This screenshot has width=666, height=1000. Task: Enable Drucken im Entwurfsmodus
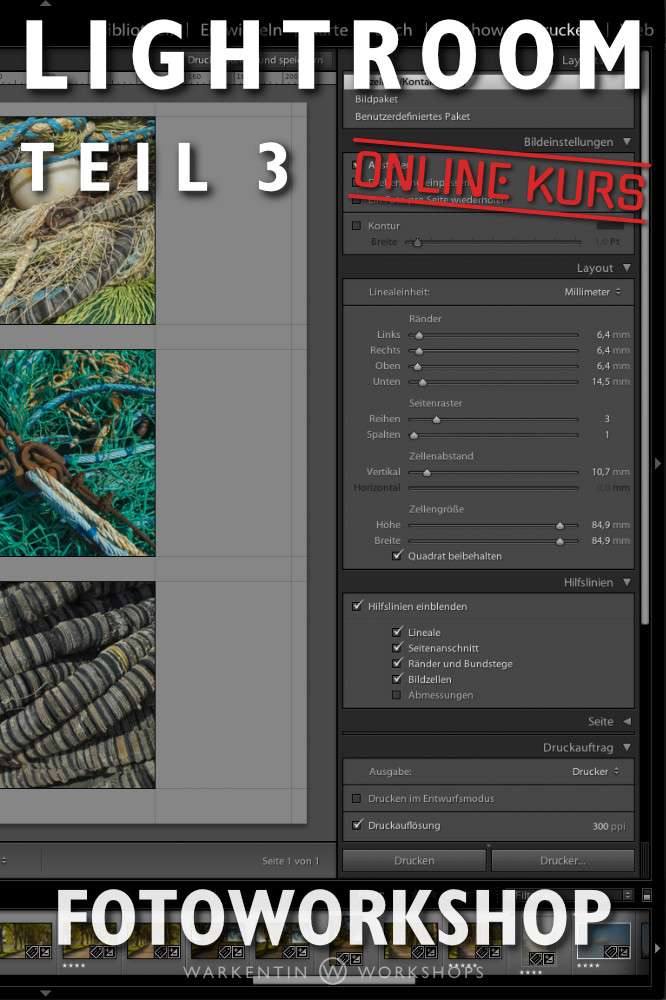[357, 798]
